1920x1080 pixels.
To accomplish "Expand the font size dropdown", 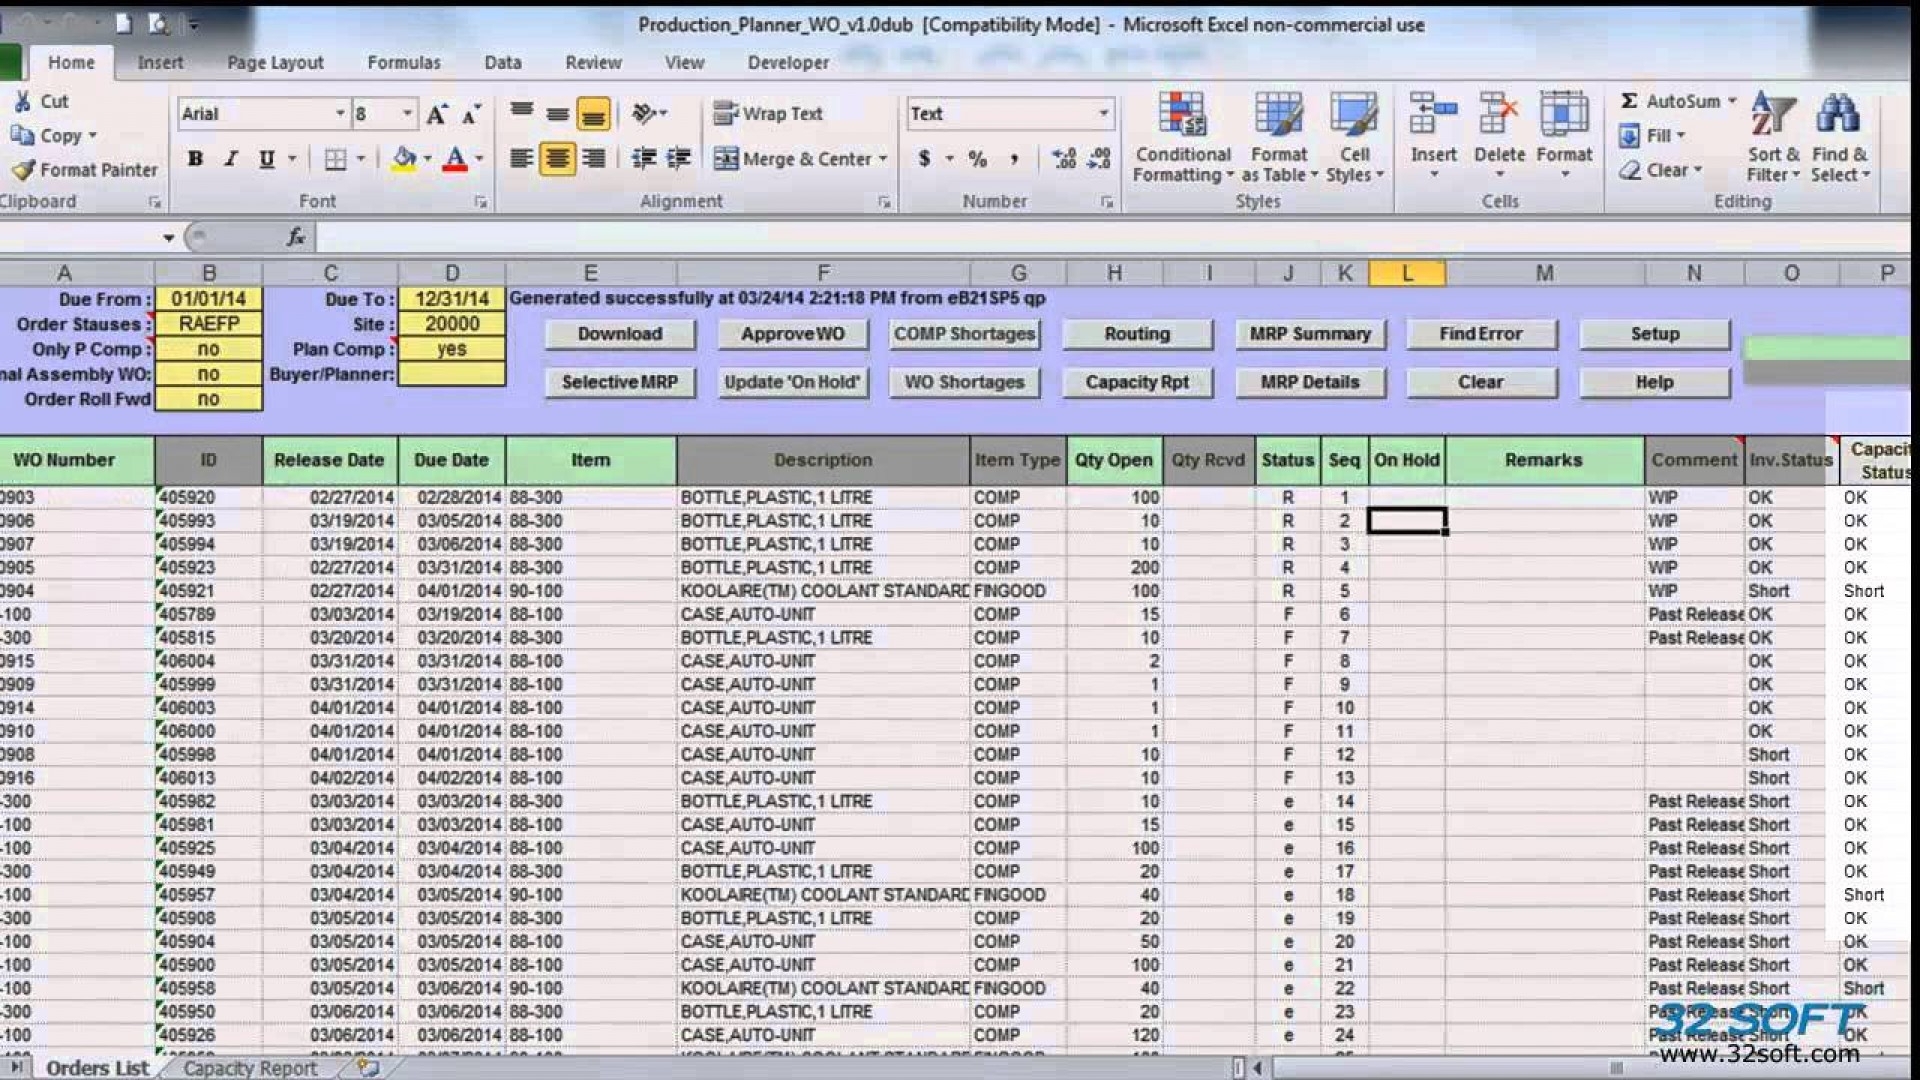I will tap(405, 113).
